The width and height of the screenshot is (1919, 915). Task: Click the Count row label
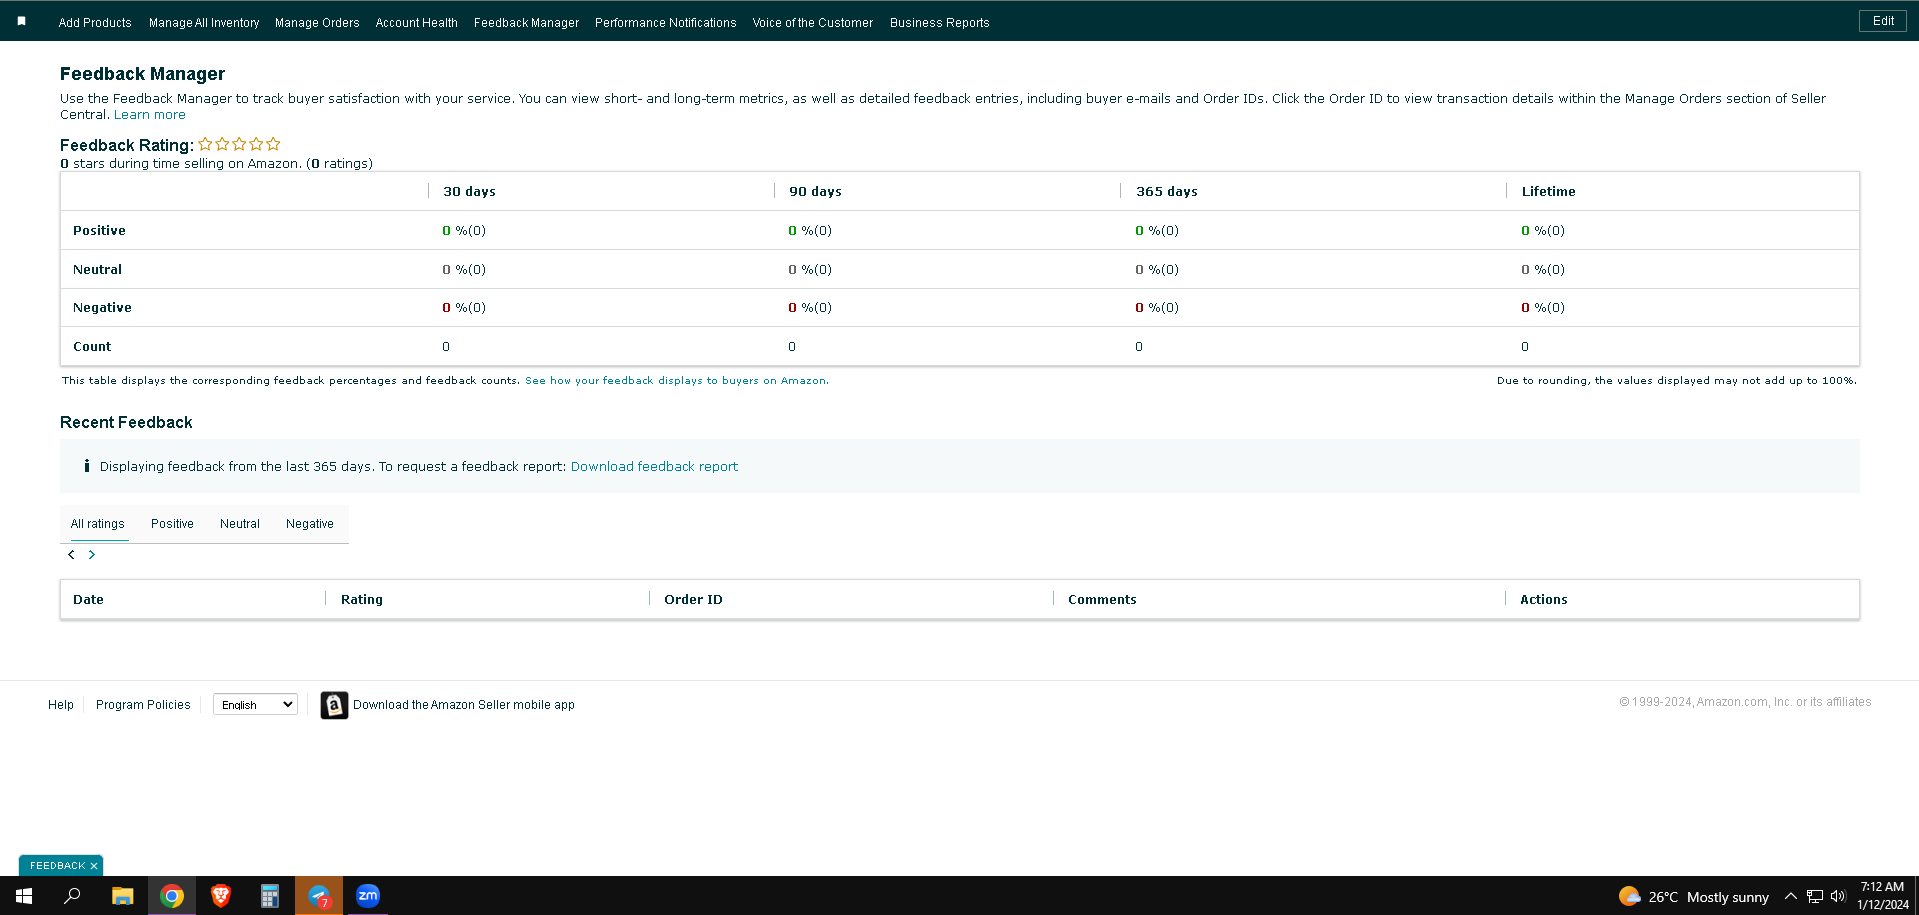point(92,347)
